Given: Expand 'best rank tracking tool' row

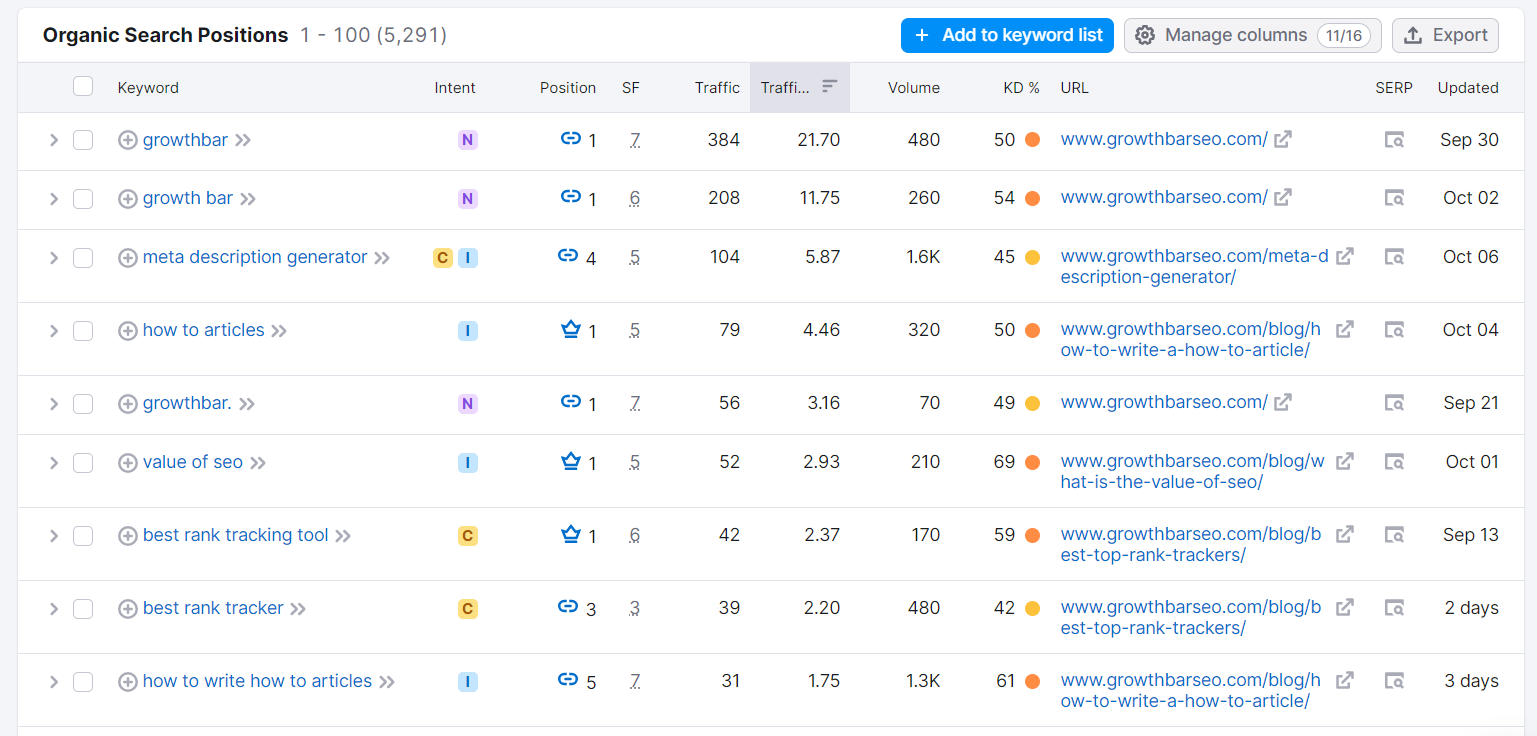Looking at the screenshot, I should (x=54, y=536).
